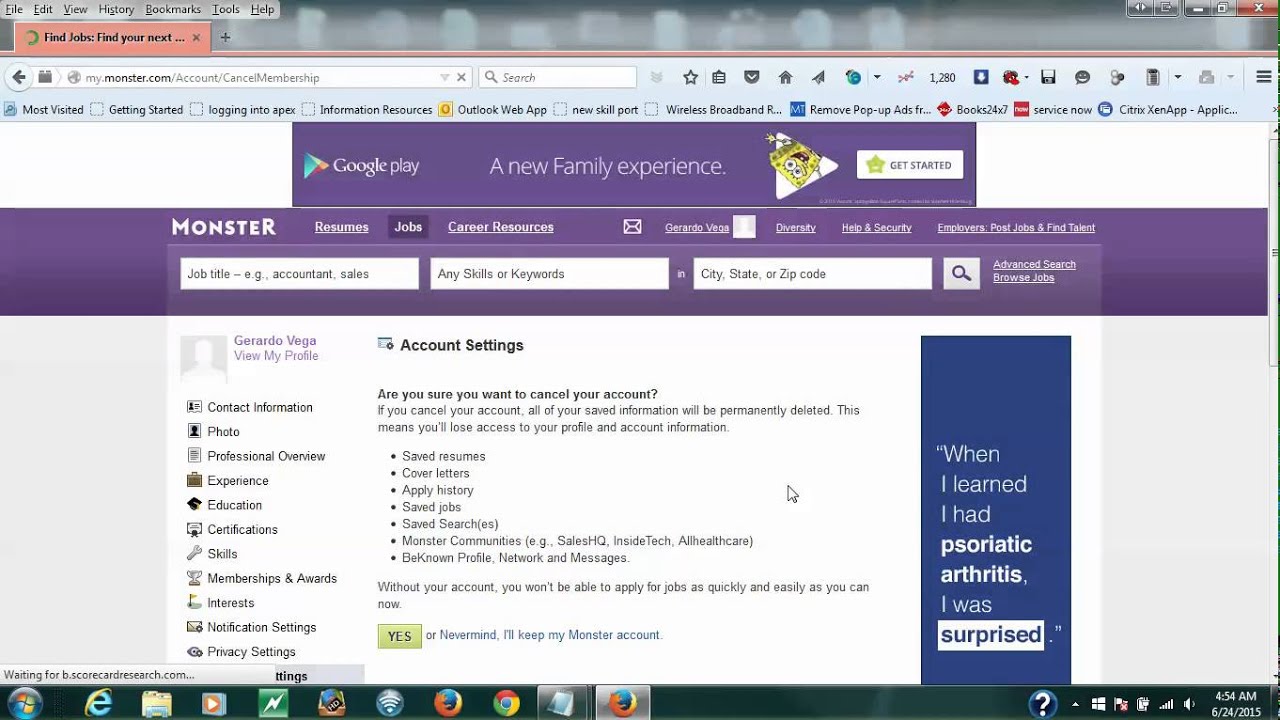Open the Firefox hamburger menu
The width and height of the screenshot is (1280, 720).
pyautogui.click(x=1264, y=77)
